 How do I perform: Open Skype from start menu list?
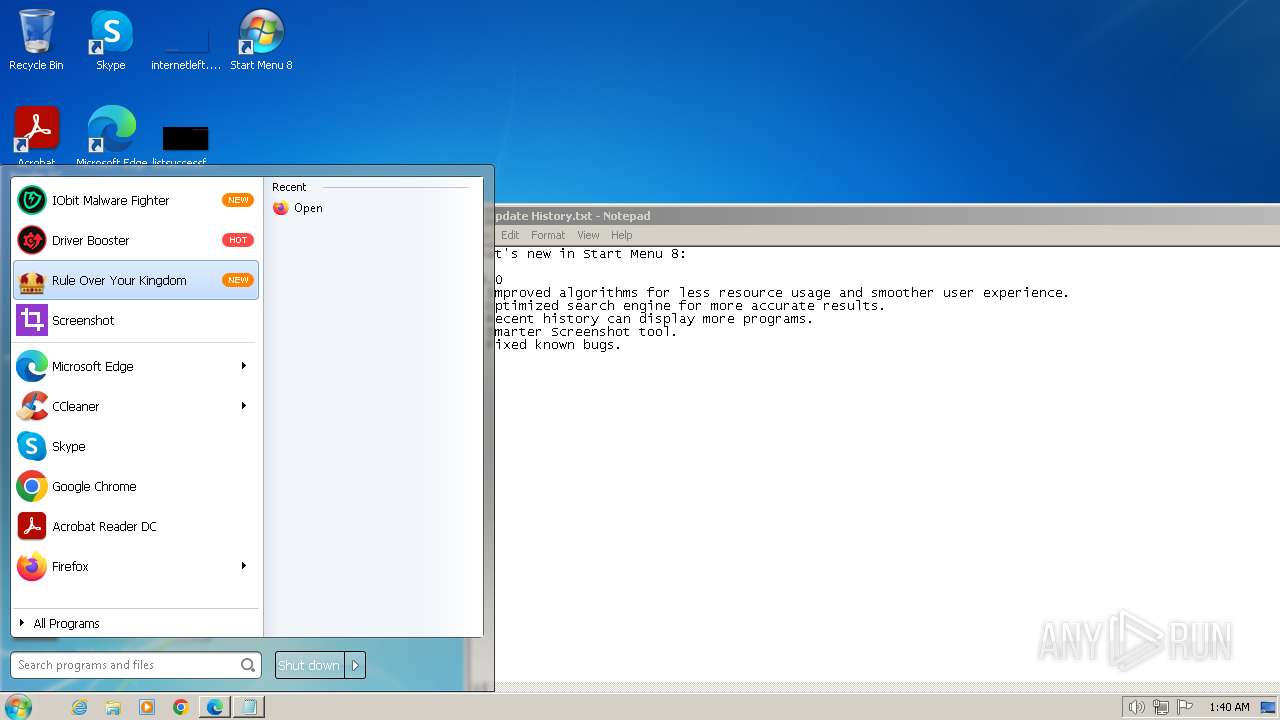(135, 446)
